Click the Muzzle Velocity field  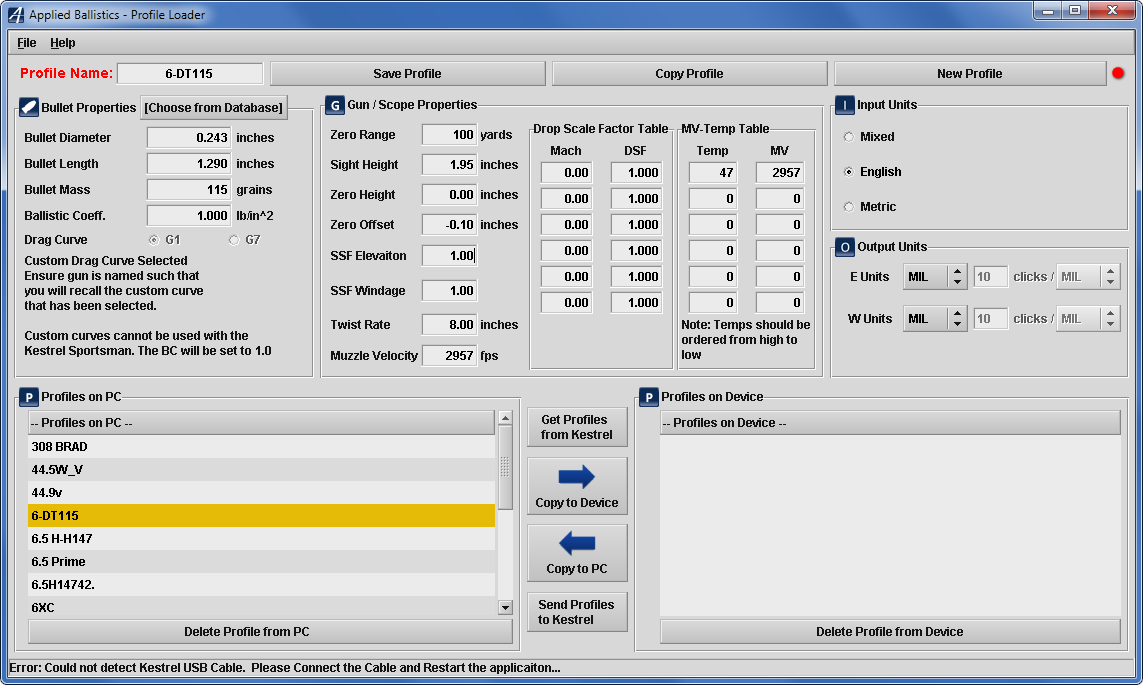coord(449,356)
